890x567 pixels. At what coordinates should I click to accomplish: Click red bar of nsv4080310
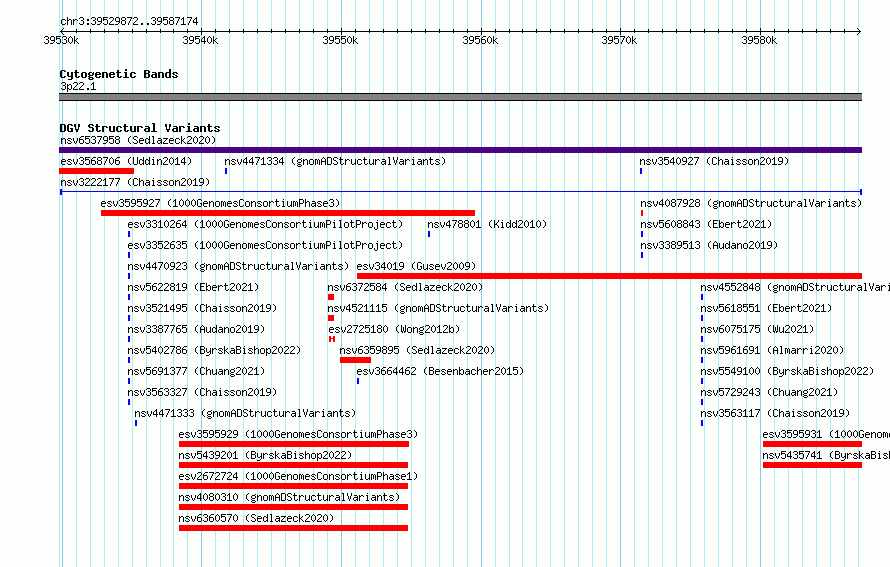coord(293,507)
